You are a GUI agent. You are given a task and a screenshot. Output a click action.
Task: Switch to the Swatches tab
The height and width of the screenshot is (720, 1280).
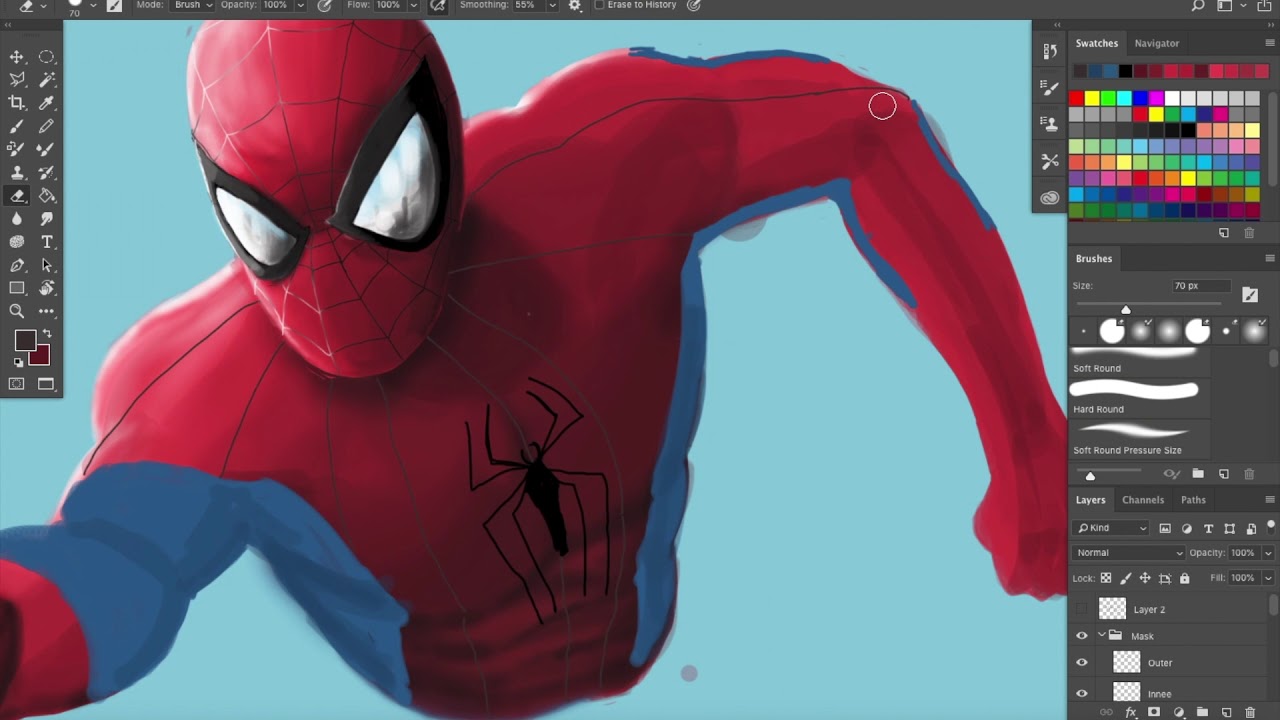tap(1097, 43)
